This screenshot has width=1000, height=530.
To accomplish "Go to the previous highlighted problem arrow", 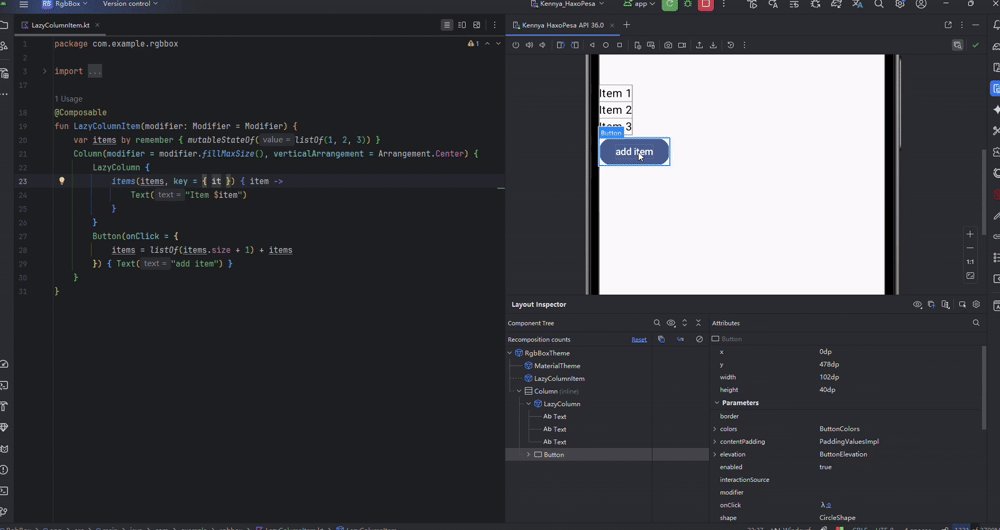I will pos(487,44).
